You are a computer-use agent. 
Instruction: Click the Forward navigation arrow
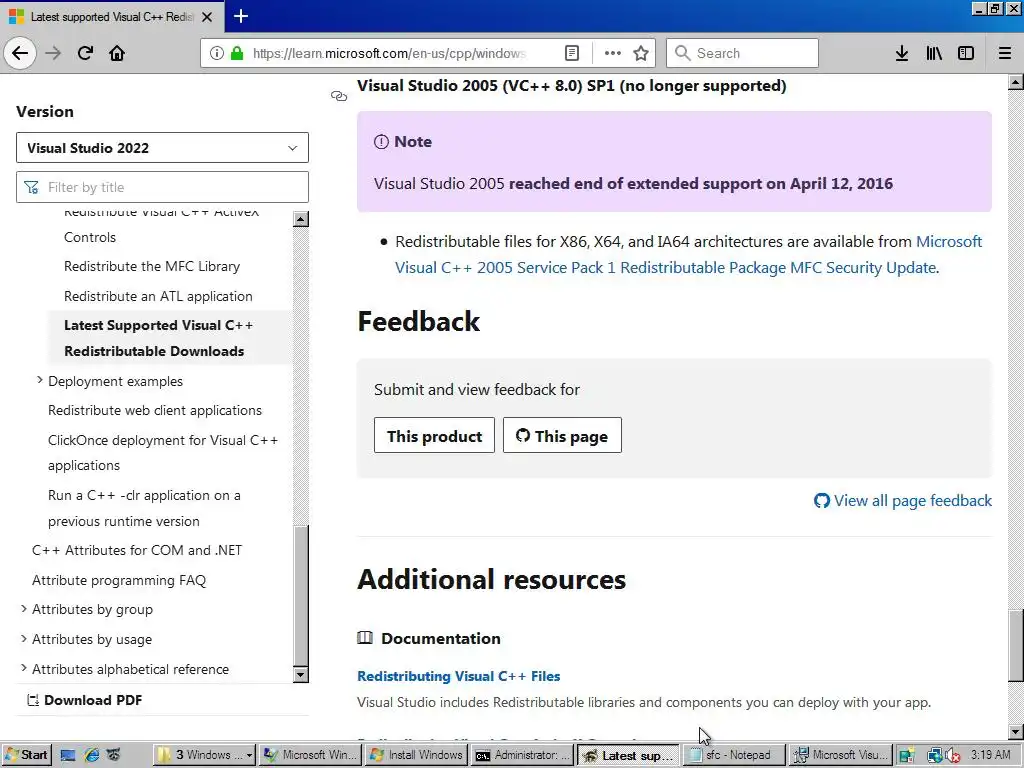(53, 53)
